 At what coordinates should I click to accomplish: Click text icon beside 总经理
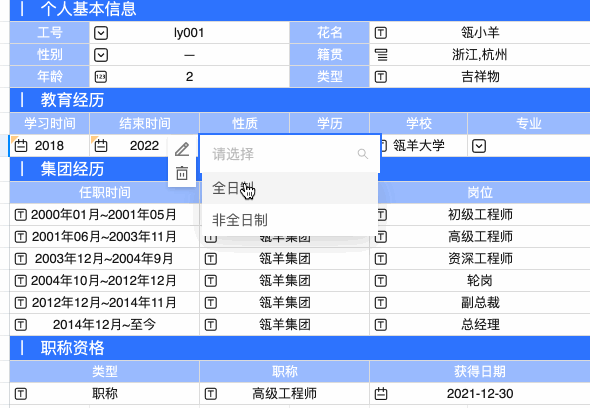click(381, 324)
